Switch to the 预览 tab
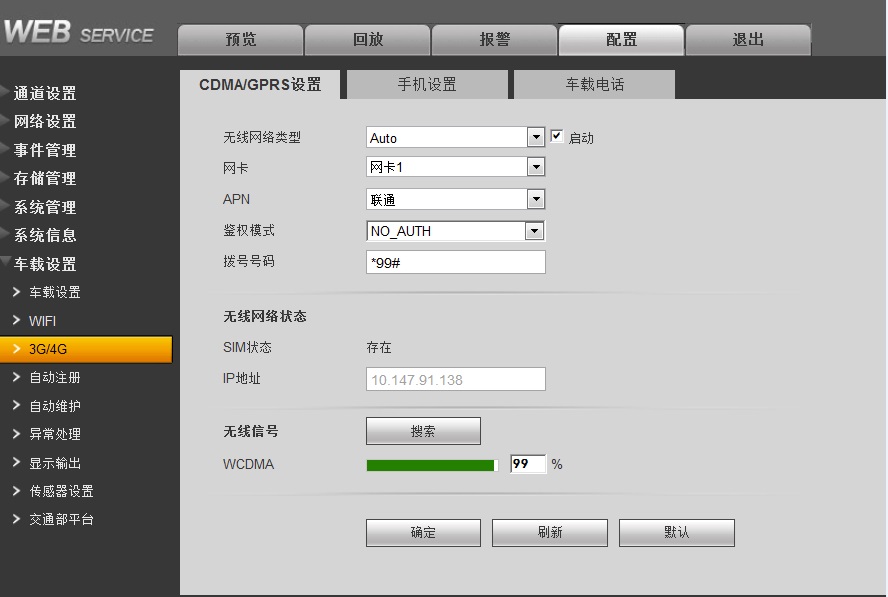This screenshot has height=597, width=888. pos(240,40)
